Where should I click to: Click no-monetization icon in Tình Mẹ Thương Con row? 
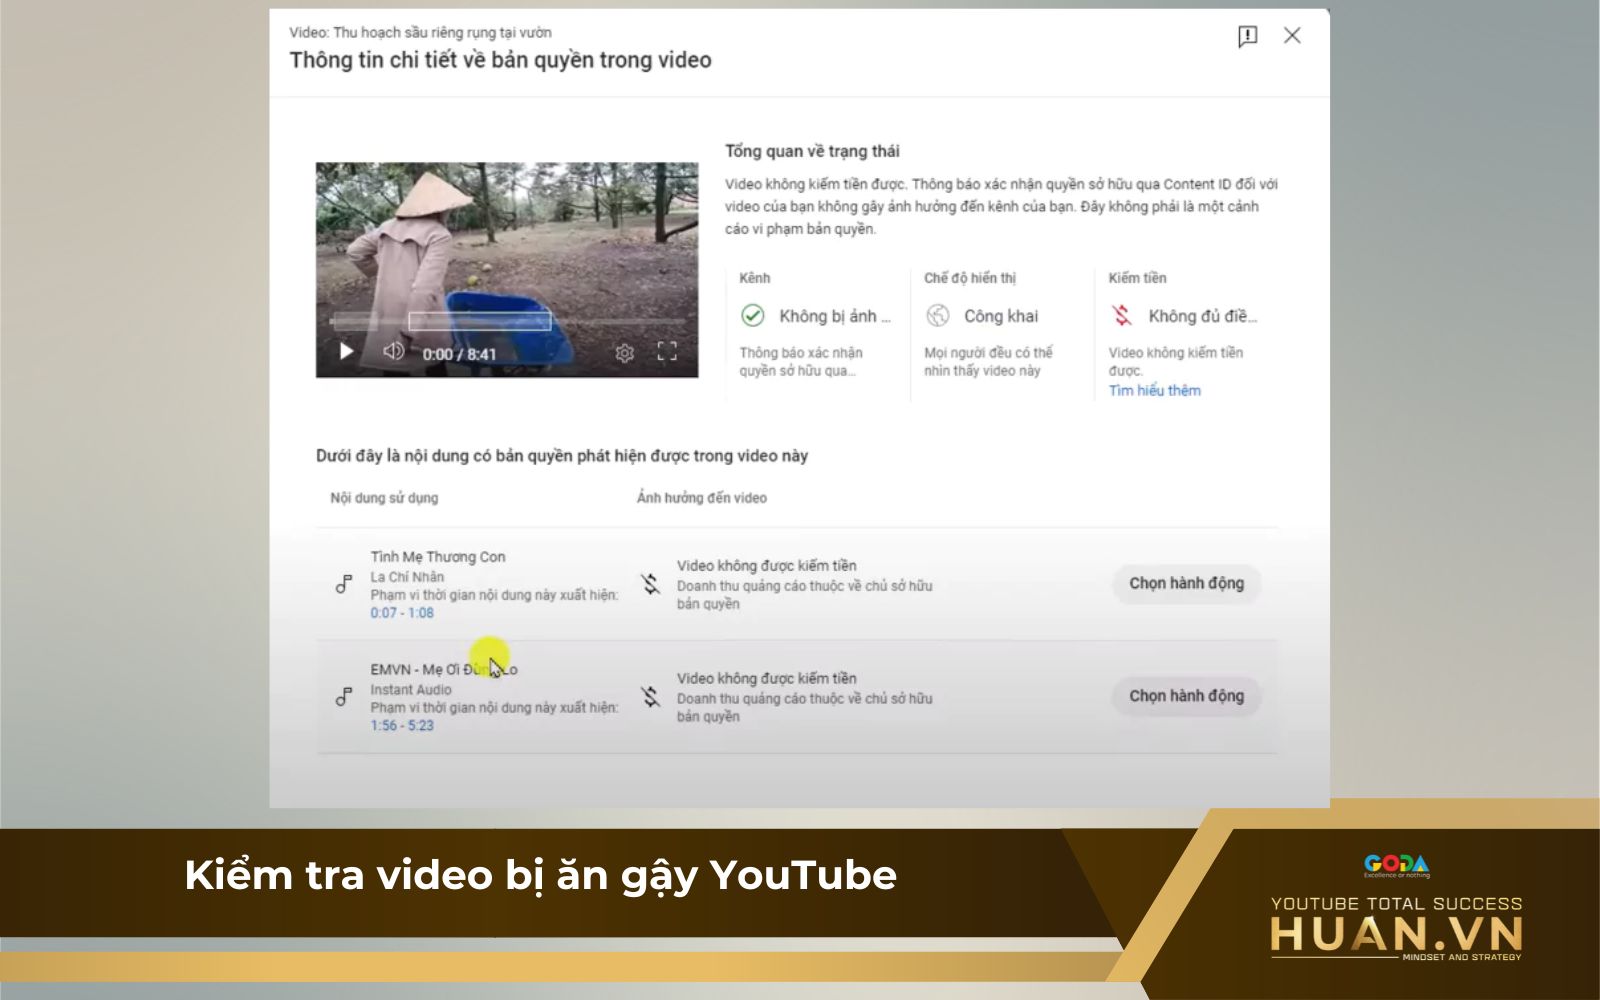coord(651,584)
